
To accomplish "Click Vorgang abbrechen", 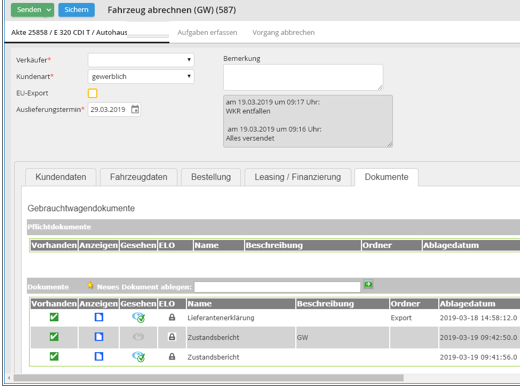I will [x=283, y=32].
